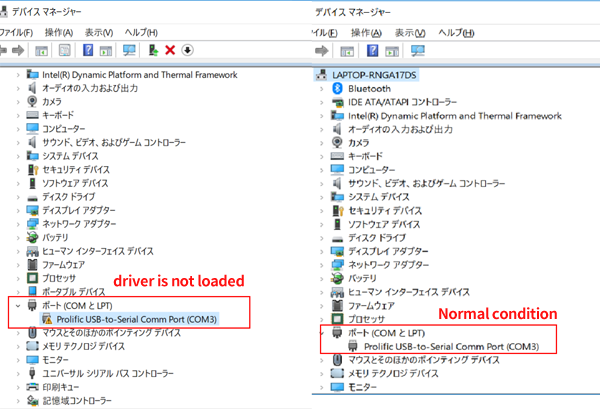Select オーディオの入力および出力 in left window
Viewport: 600px width, 409px height.
[x=90, y=88]
